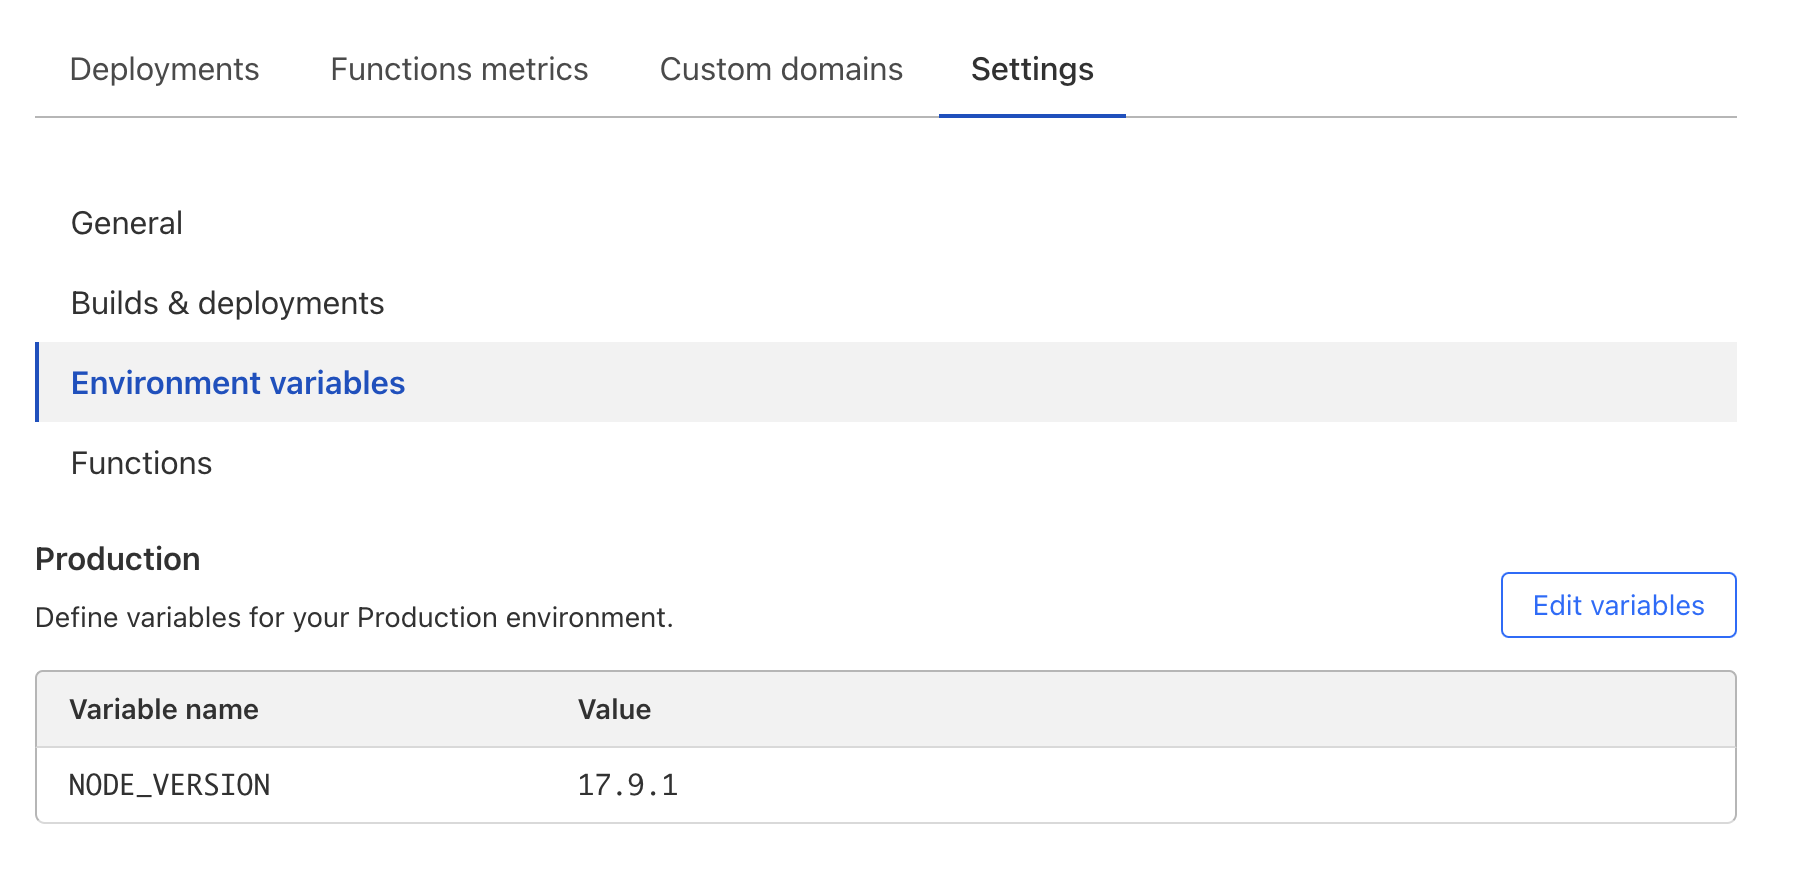Click the Value column header
This screenshot has width=1796, height=872.
pos(614,710)
